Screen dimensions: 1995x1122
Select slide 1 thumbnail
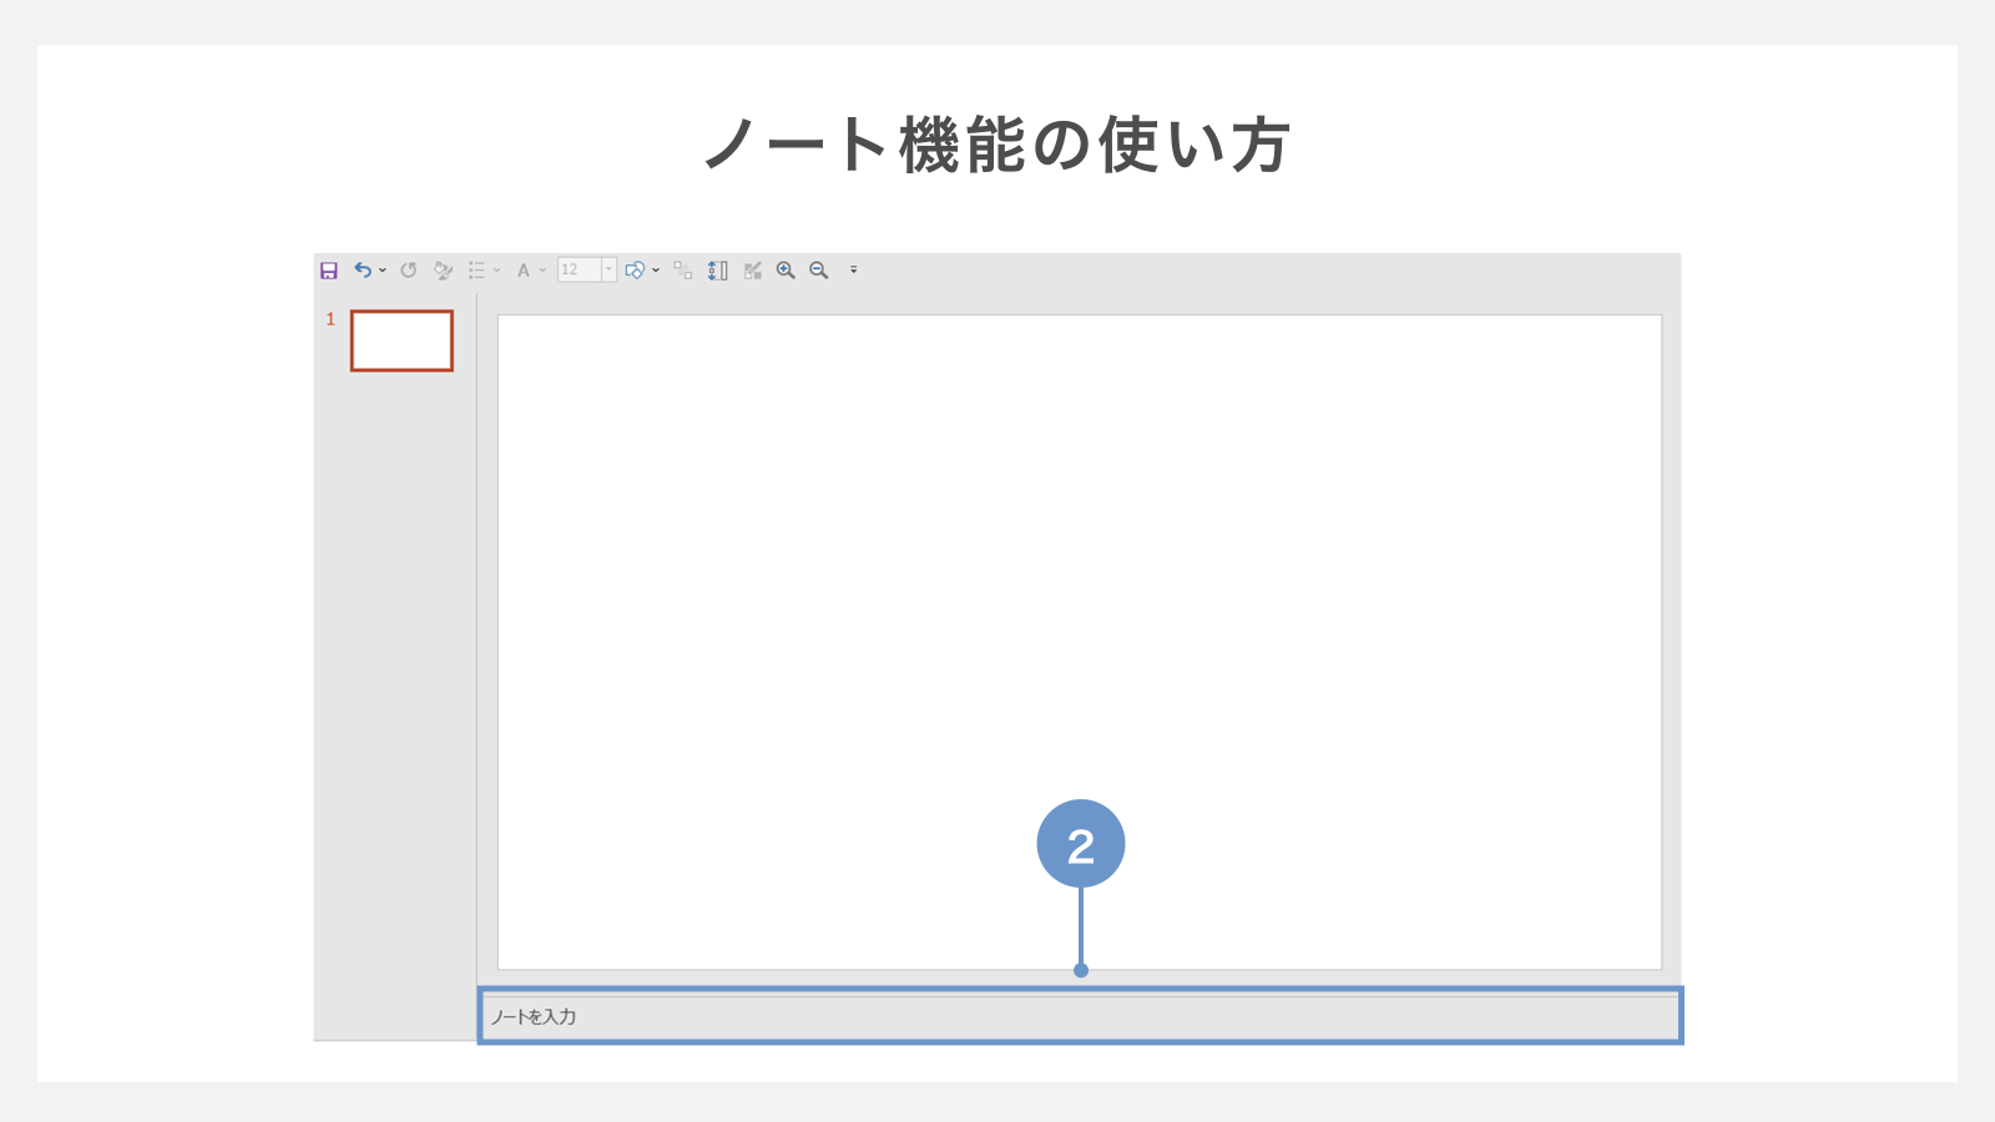401,338
